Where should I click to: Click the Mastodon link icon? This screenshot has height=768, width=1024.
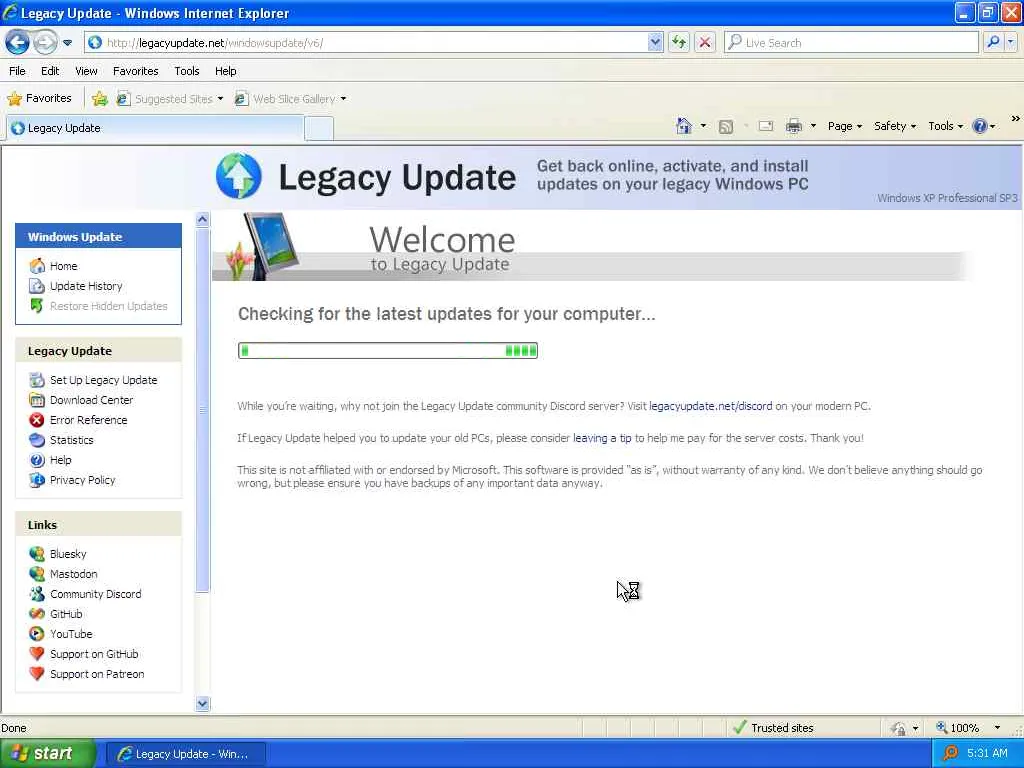[x=37, y=574]
